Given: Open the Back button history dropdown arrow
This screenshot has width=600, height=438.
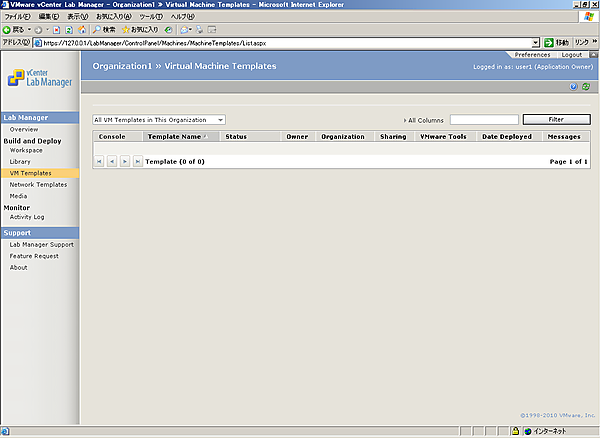Looking at the screenshot, I should pos(29,30).
